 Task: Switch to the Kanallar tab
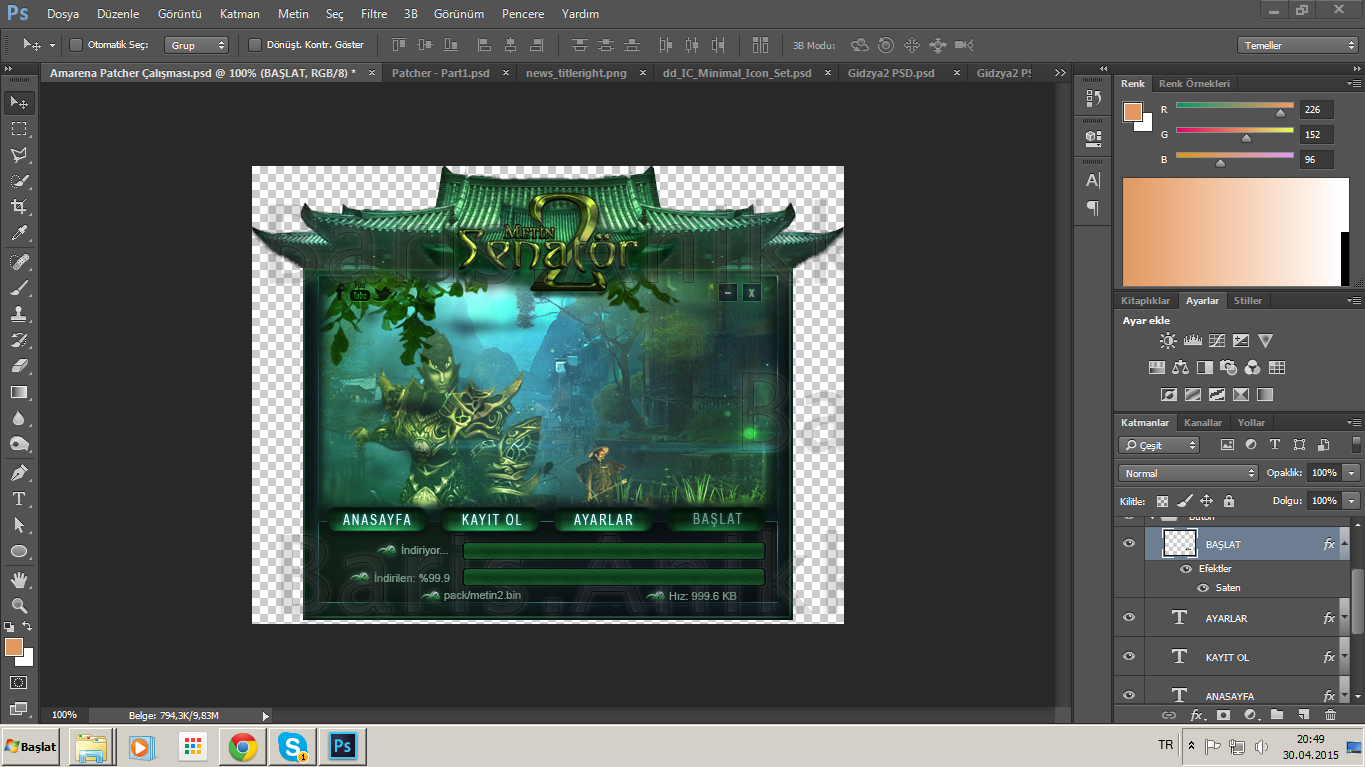(1203, 423)
